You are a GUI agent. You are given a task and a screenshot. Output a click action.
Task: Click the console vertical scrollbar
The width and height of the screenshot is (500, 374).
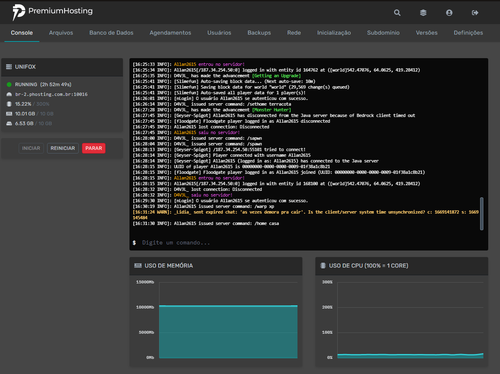pyautogui.click(x=481, y=214)
